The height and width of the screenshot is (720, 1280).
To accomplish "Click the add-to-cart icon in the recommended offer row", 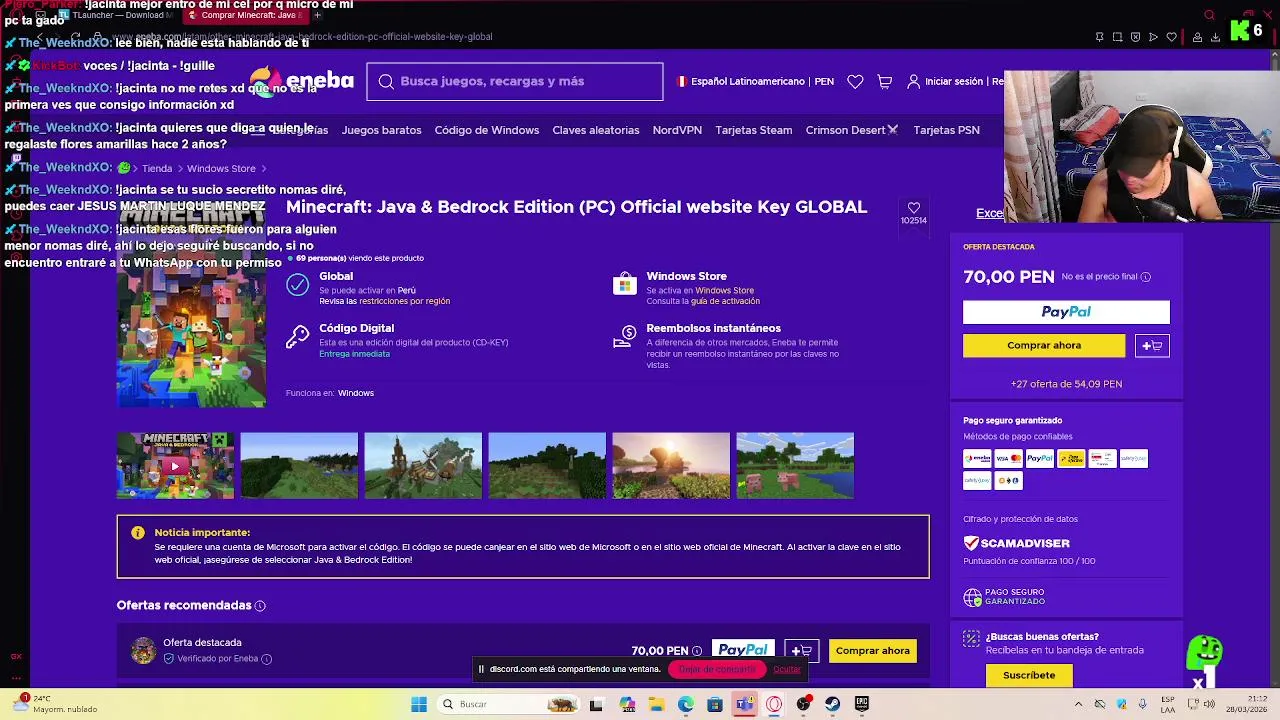I will click(802, 651).
